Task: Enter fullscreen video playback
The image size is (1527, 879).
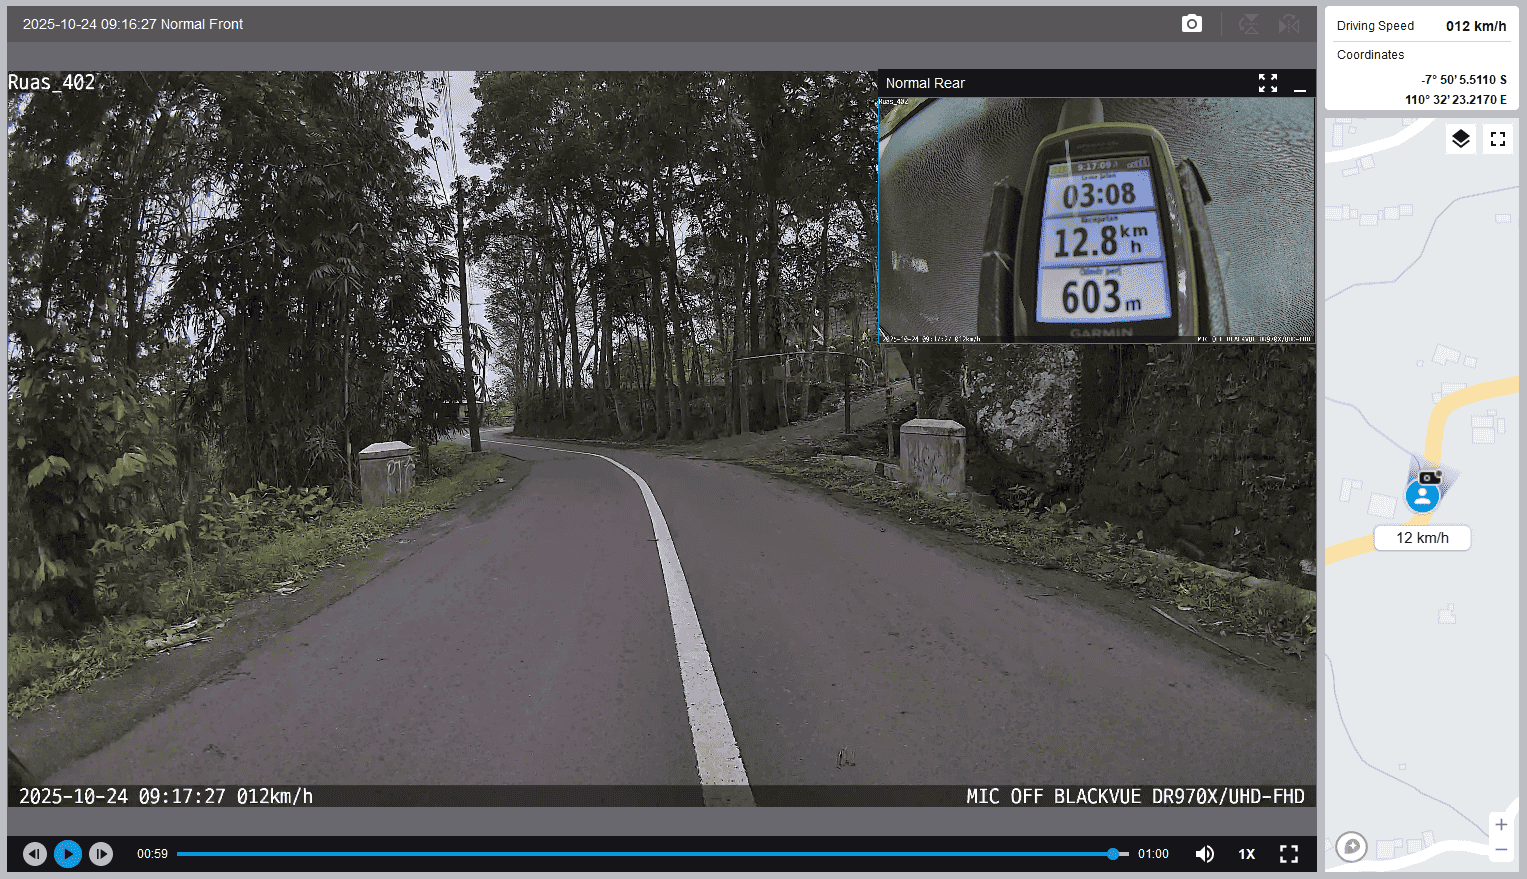Action: coord(1289,854)
